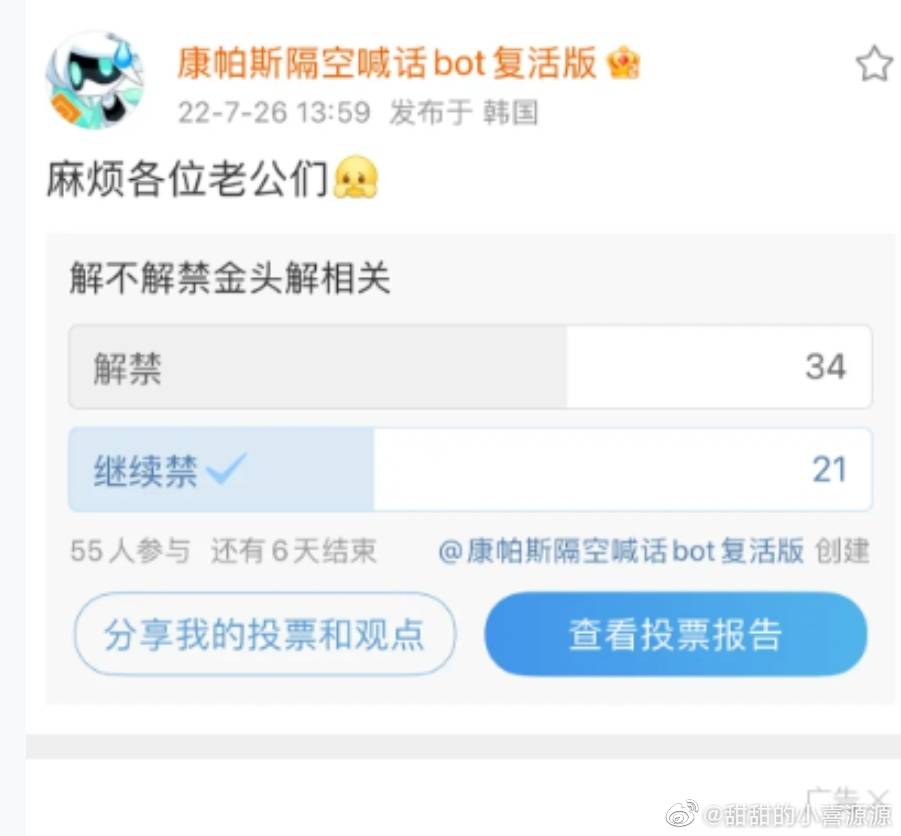Tap the crown badge beside username

623,63
